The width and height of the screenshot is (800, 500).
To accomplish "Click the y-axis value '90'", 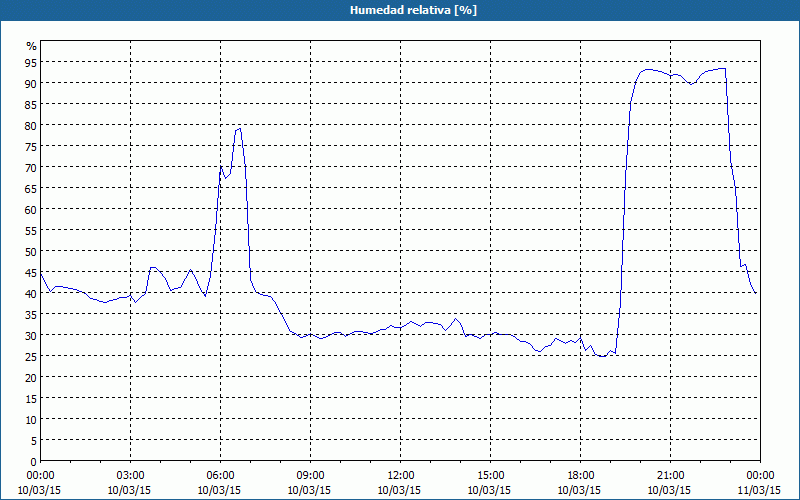I will [x=31, y=83].
